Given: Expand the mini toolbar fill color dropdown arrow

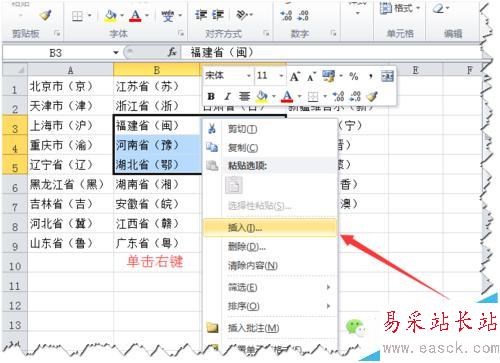Looking at the screenshot, I should pos(274,97).
